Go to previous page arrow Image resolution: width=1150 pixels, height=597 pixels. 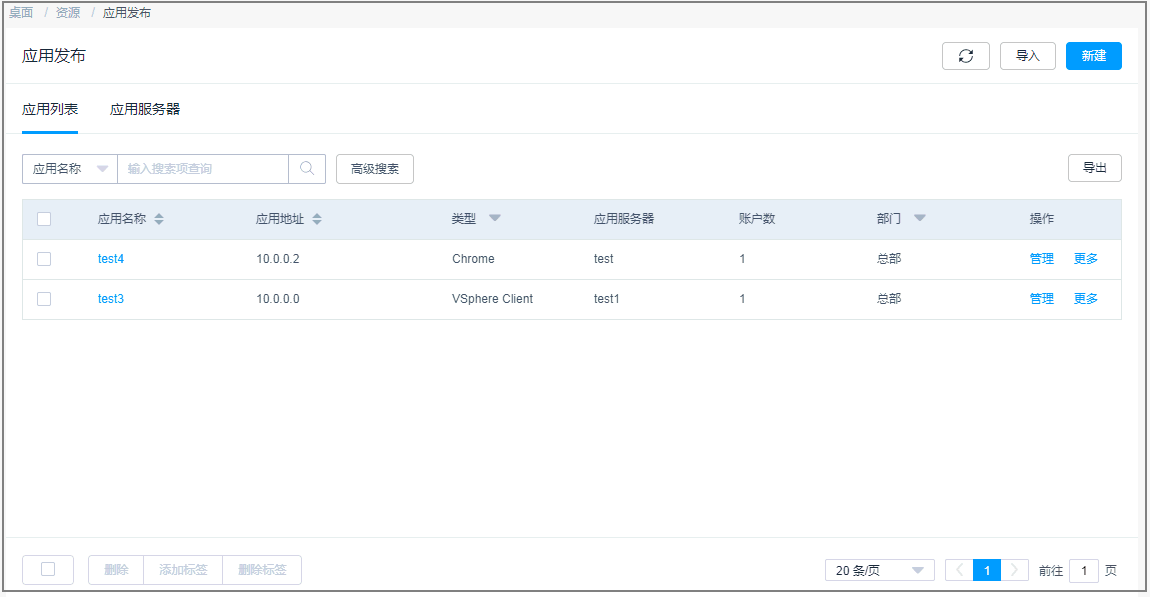[x=959, y=570]
